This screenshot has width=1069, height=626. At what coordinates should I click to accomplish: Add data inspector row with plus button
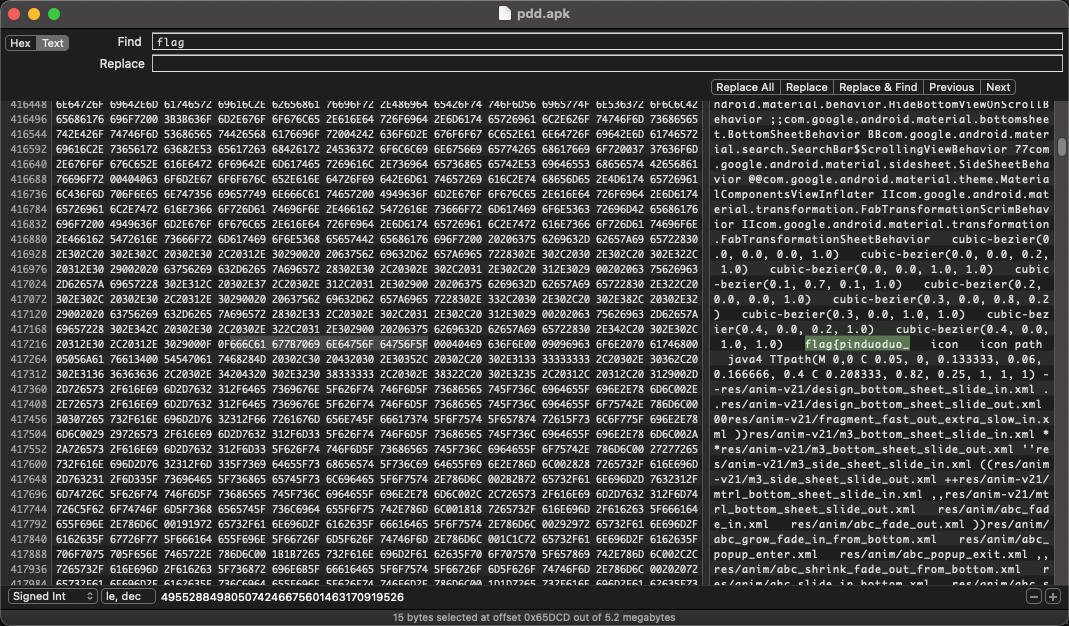[1052, 597]
